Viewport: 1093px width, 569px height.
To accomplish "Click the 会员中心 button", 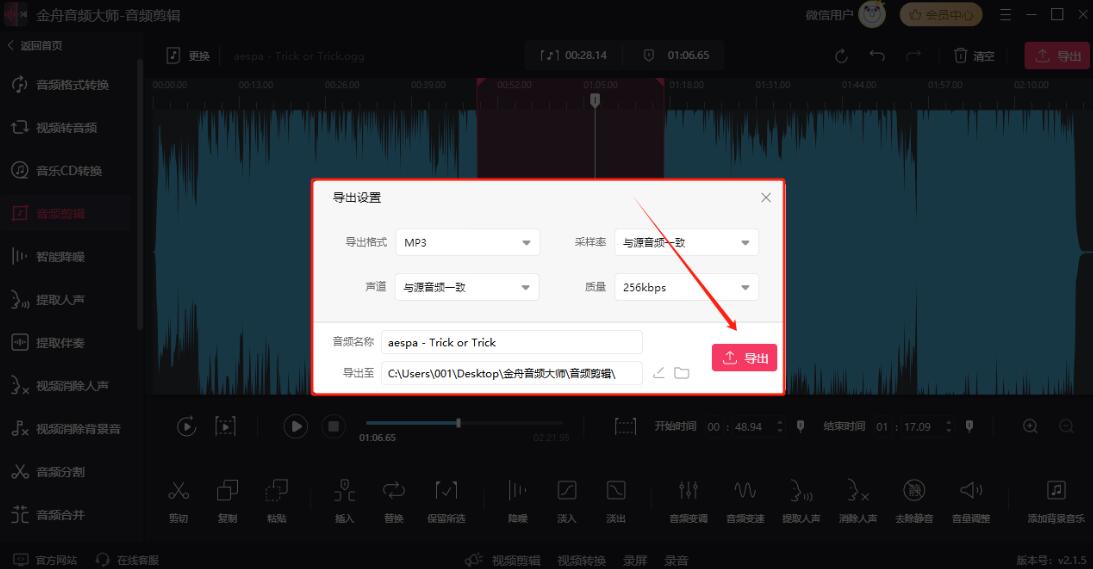I will click(x=941, y=14).
